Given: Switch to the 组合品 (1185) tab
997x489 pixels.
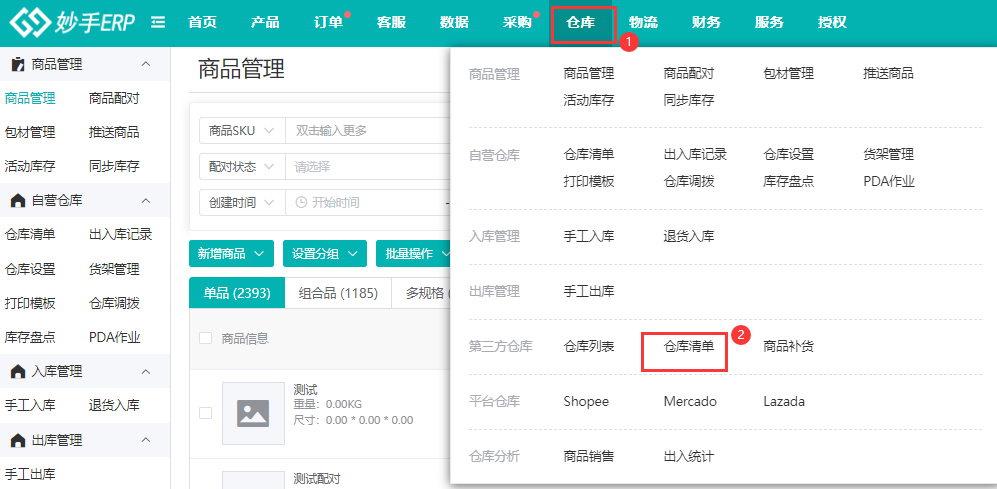Looking at the screenshot, I should (x=338, y=293).
